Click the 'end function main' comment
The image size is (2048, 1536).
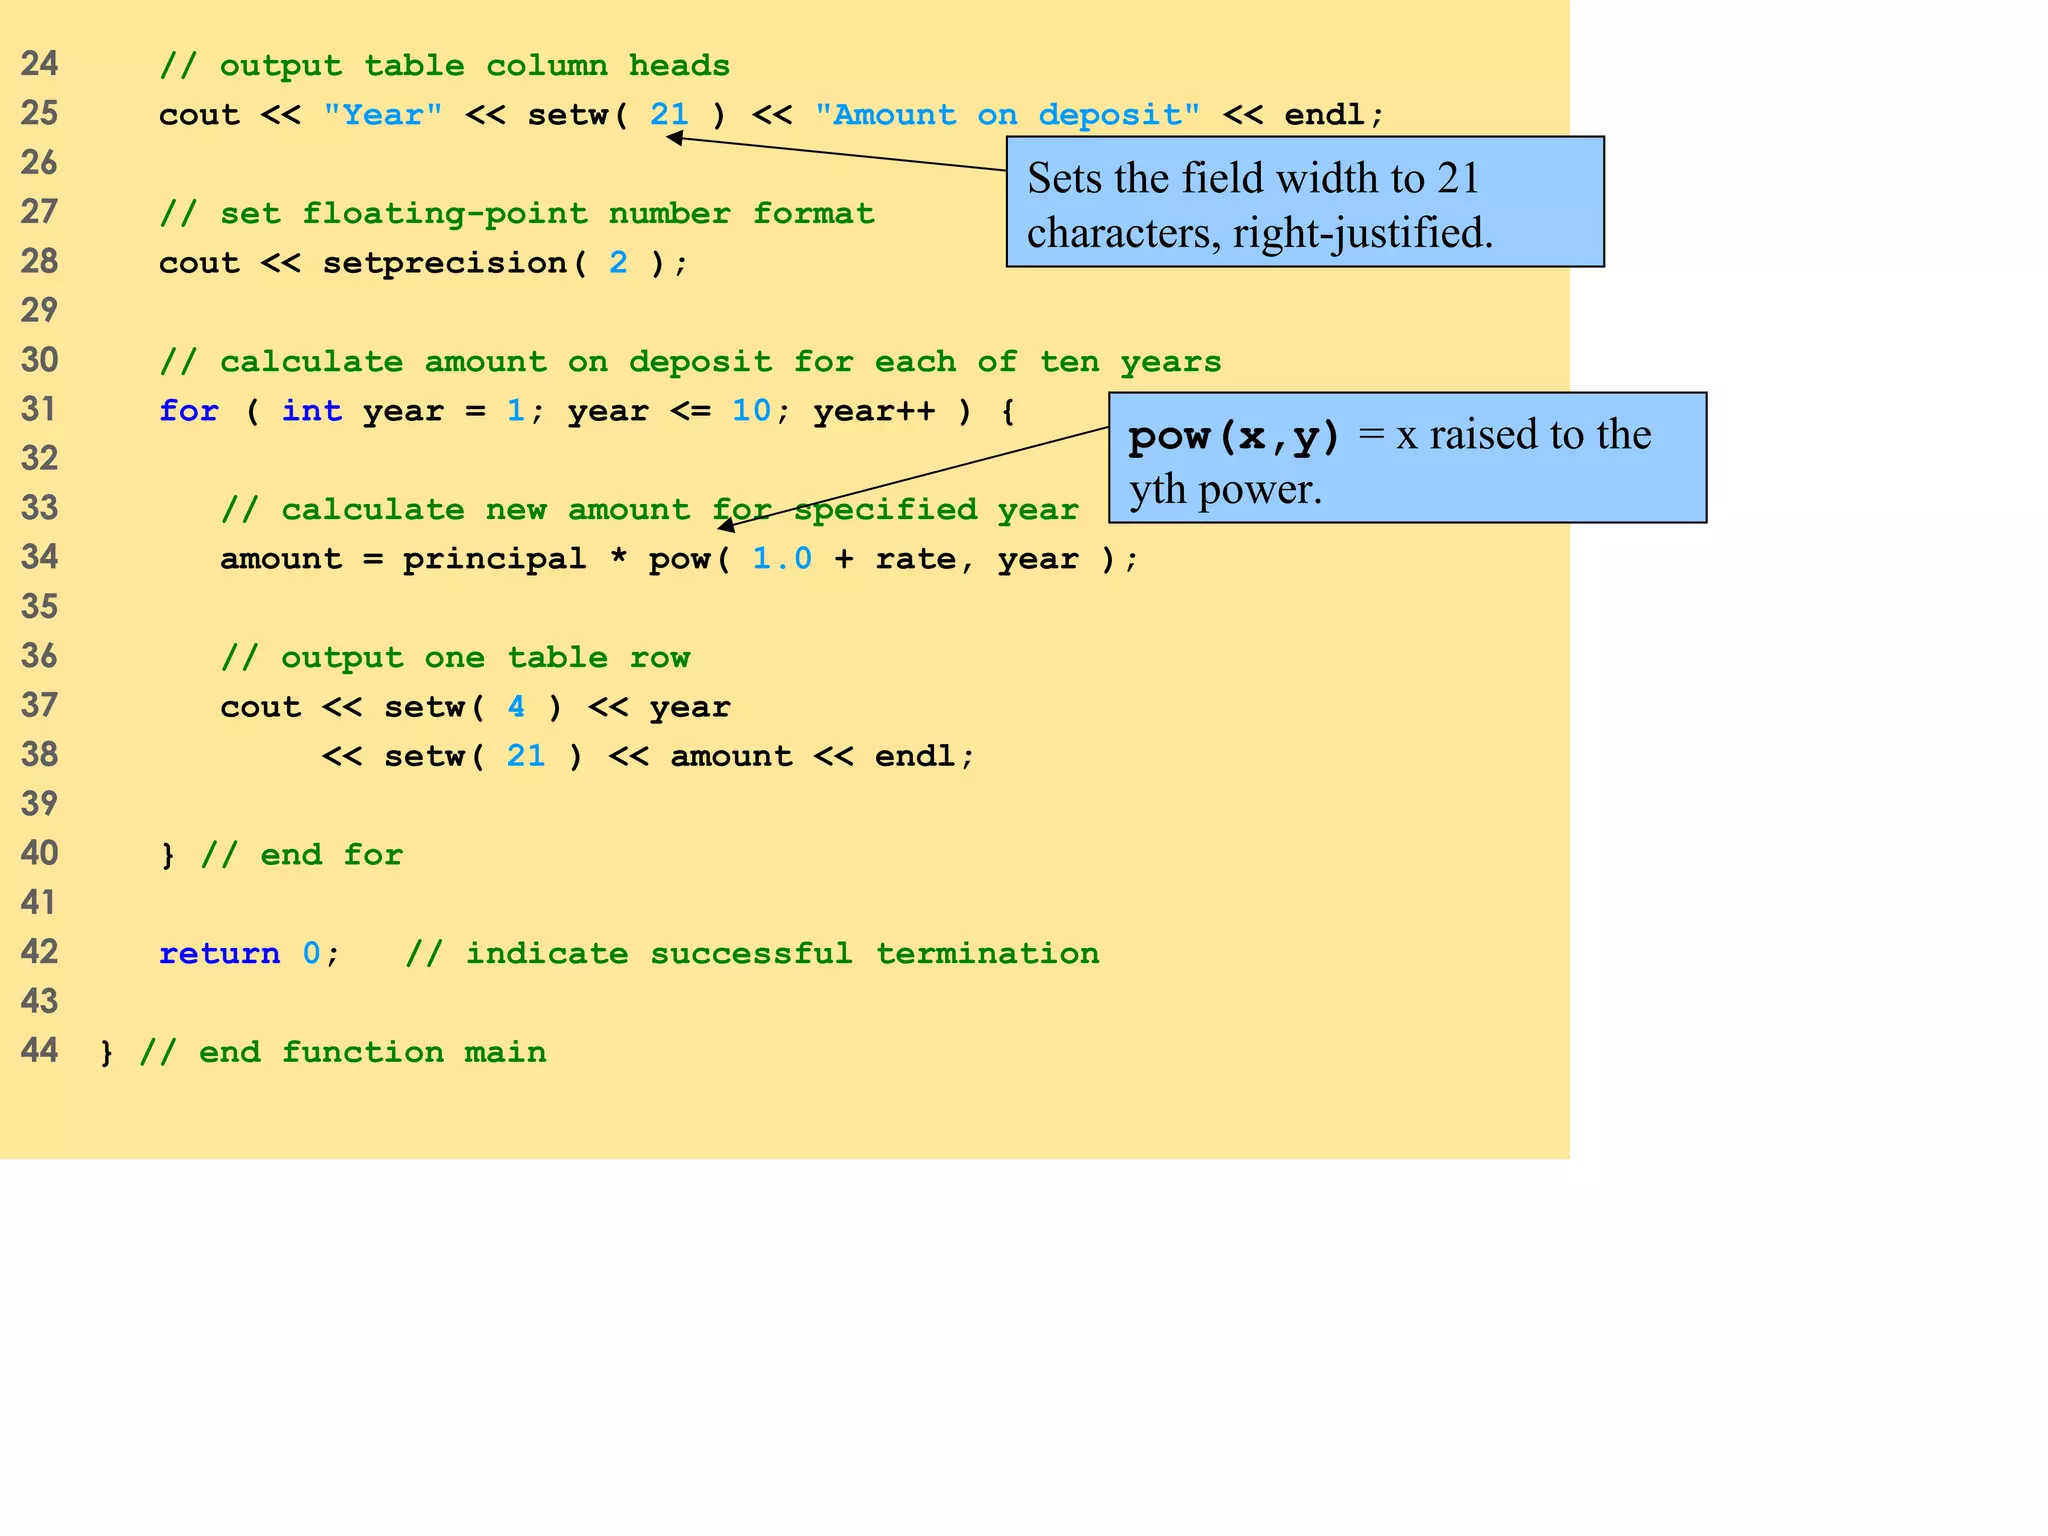pyautogui.click(x=342, y=1052)
